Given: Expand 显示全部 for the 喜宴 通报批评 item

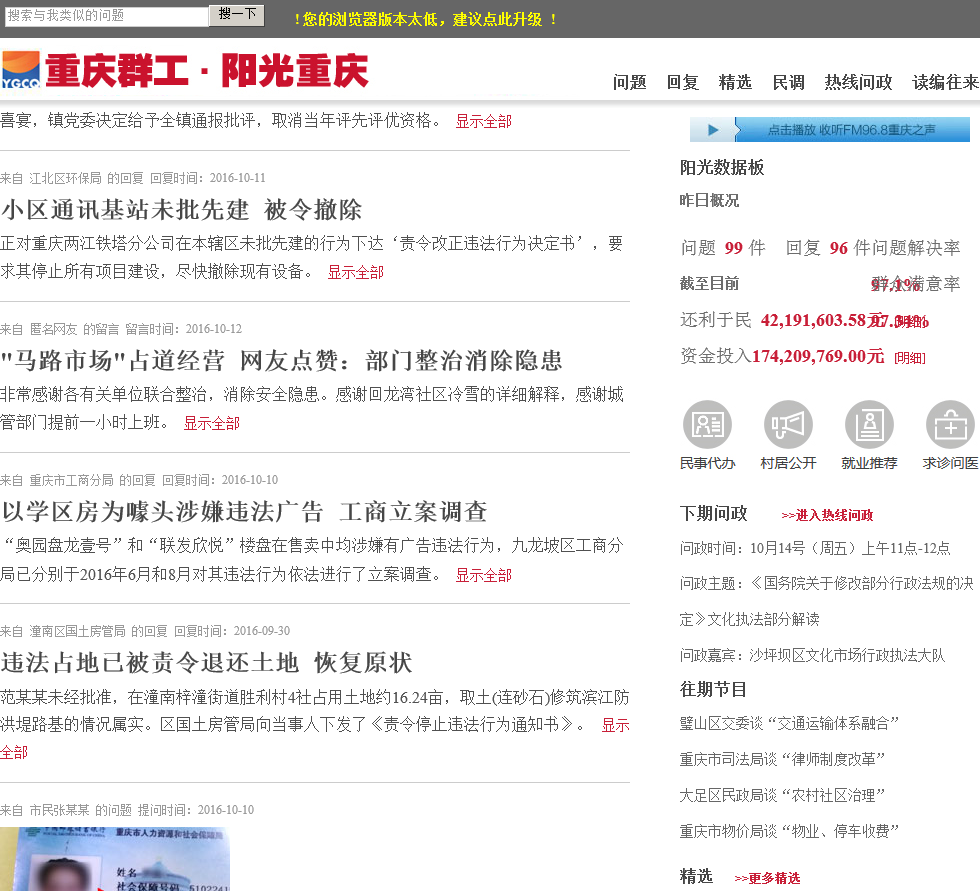Looking at the screenshot, I should click(483, 121).
